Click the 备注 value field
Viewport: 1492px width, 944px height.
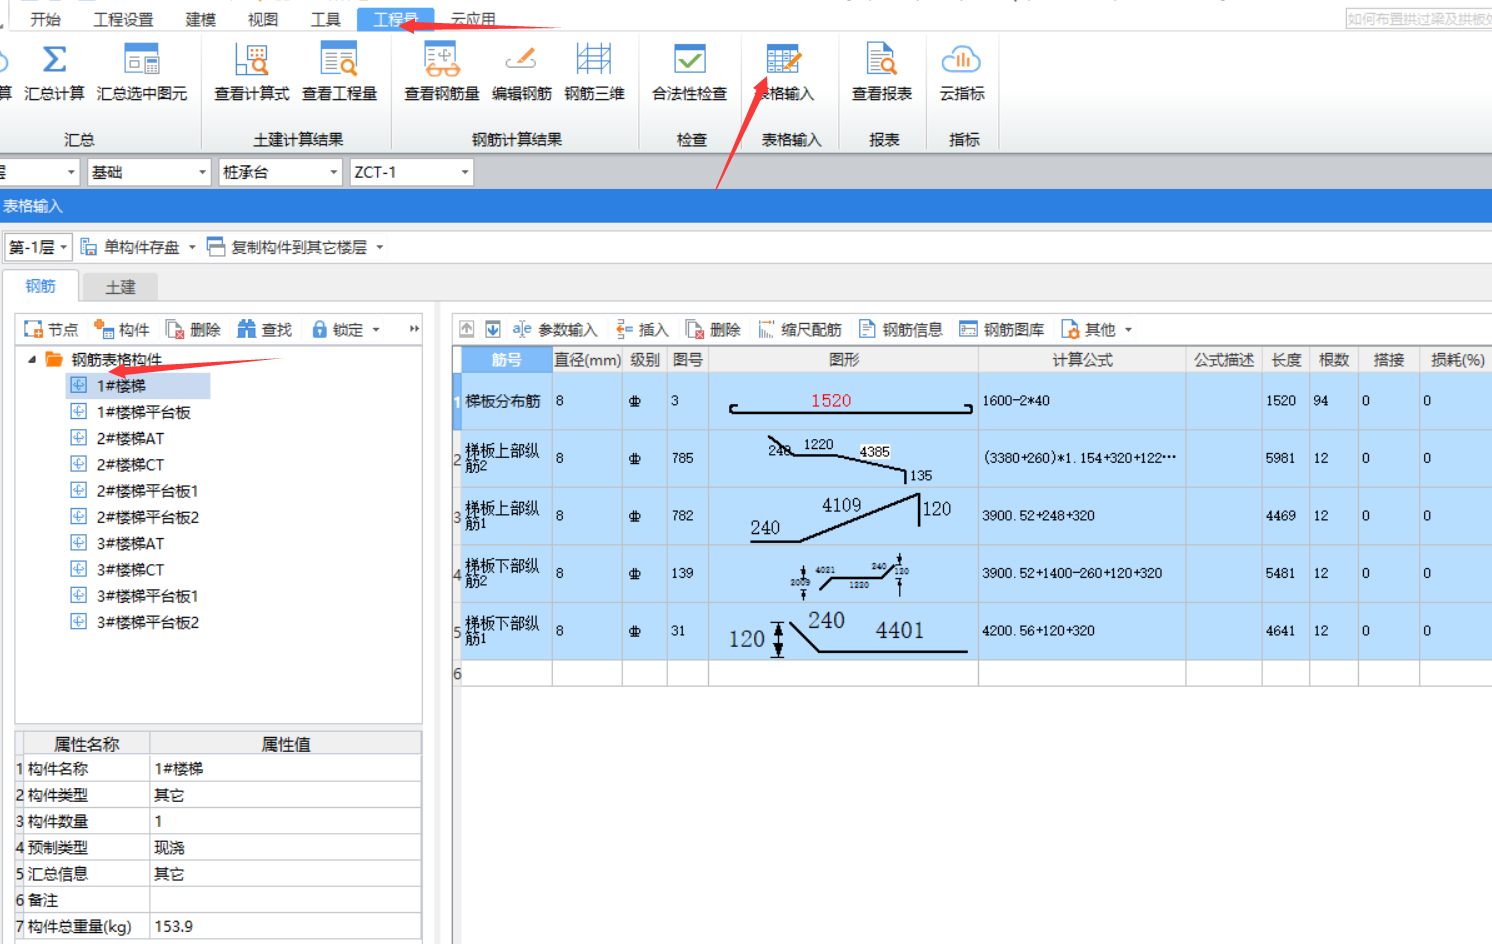pyautogui.click(x=285, y=900)
